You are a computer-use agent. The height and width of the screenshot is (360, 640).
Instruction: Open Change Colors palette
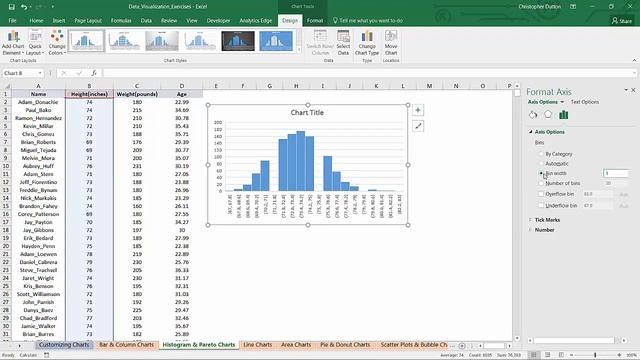57,42
